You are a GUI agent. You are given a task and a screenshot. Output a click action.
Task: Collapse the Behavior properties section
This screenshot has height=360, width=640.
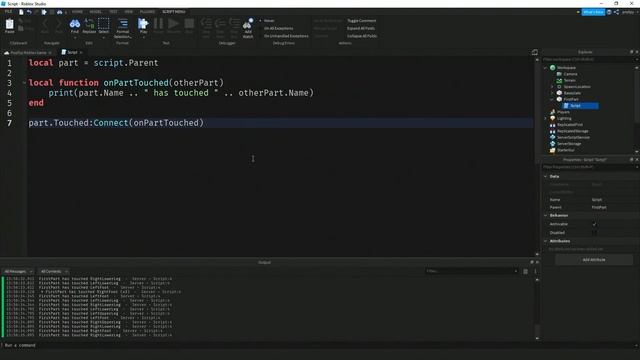click(x=546, y=215)
